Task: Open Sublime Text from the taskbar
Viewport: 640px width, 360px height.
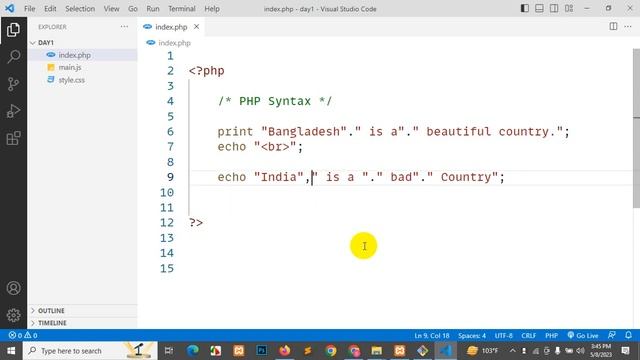Action: [308, 351]
